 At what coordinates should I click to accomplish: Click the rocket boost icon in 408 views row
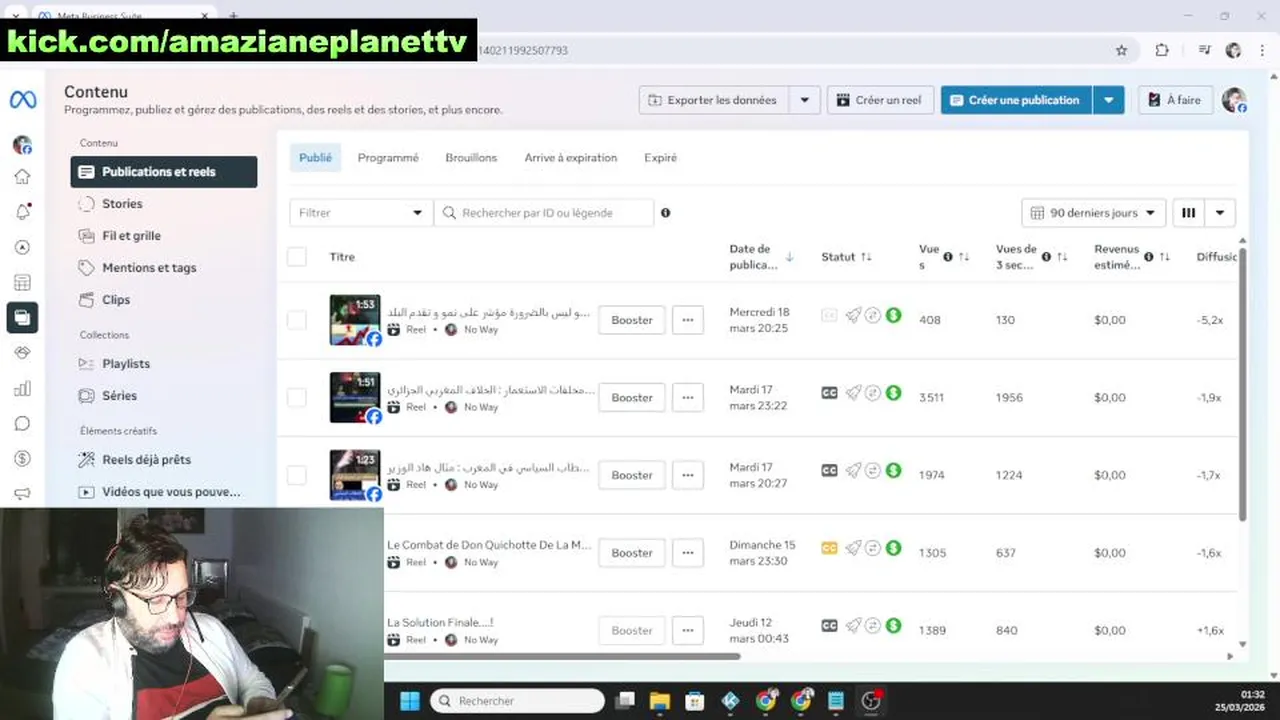click(853, 315)
